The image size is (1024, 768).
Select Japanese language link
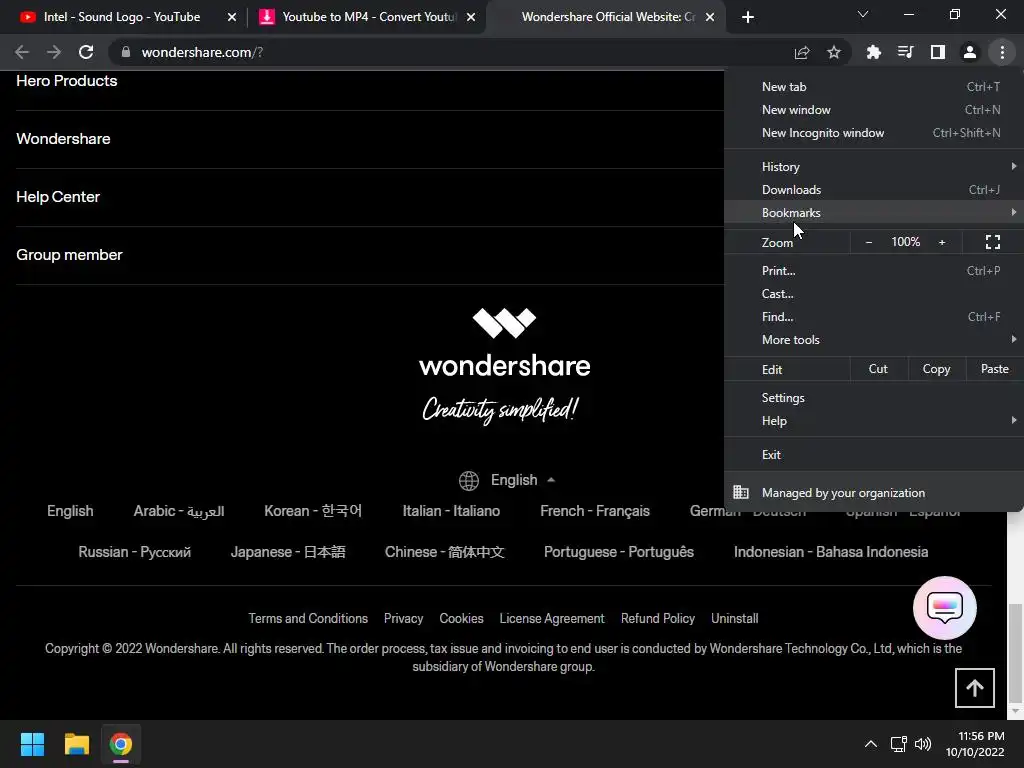288,552
